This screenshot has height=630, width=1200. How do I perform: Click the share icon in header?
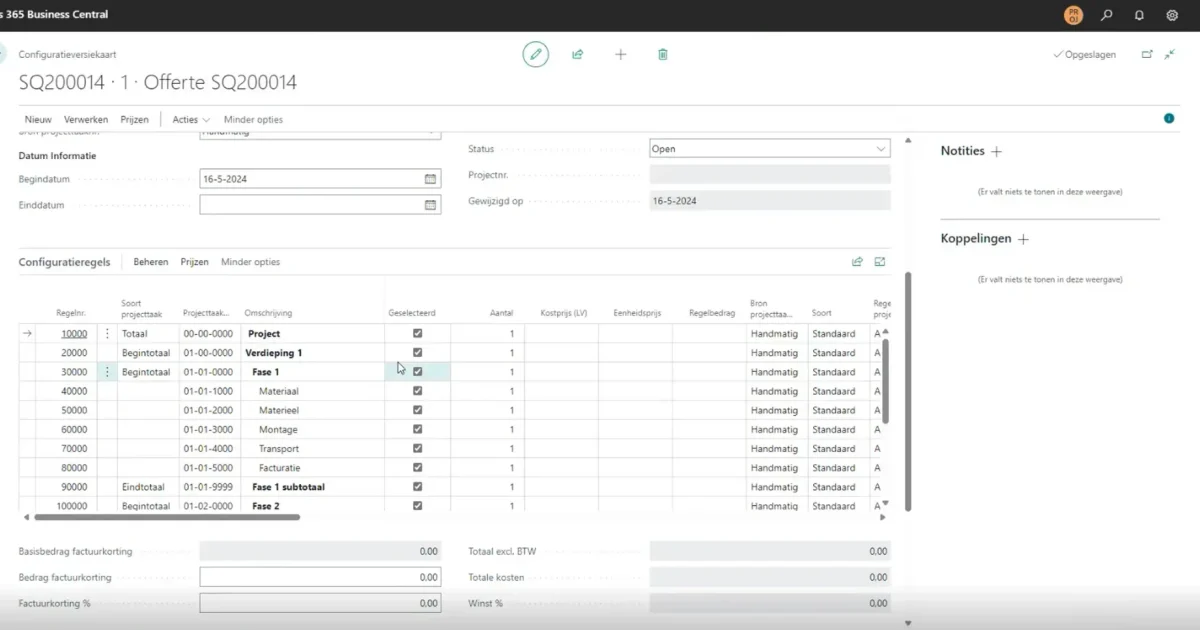(x=578, y=55)
